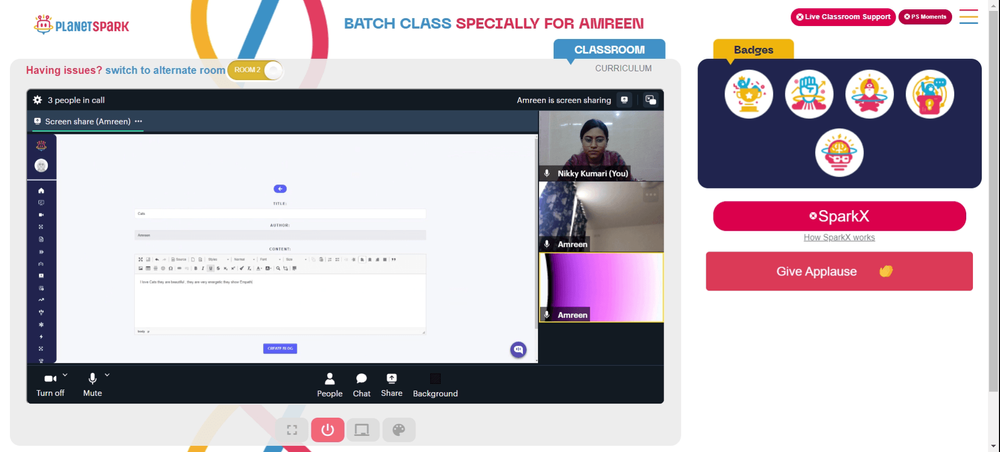This screenshot has width=1000, height=452.
Task: Click "3 people in call" text
Action: (76, 100)
